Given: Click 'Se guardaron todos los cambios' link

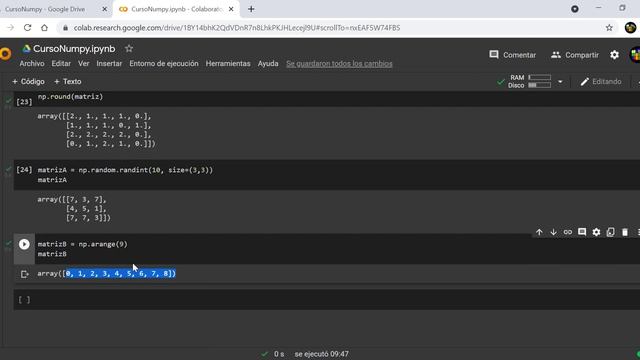Looking at the screenshot, I should tap(339, 64).
